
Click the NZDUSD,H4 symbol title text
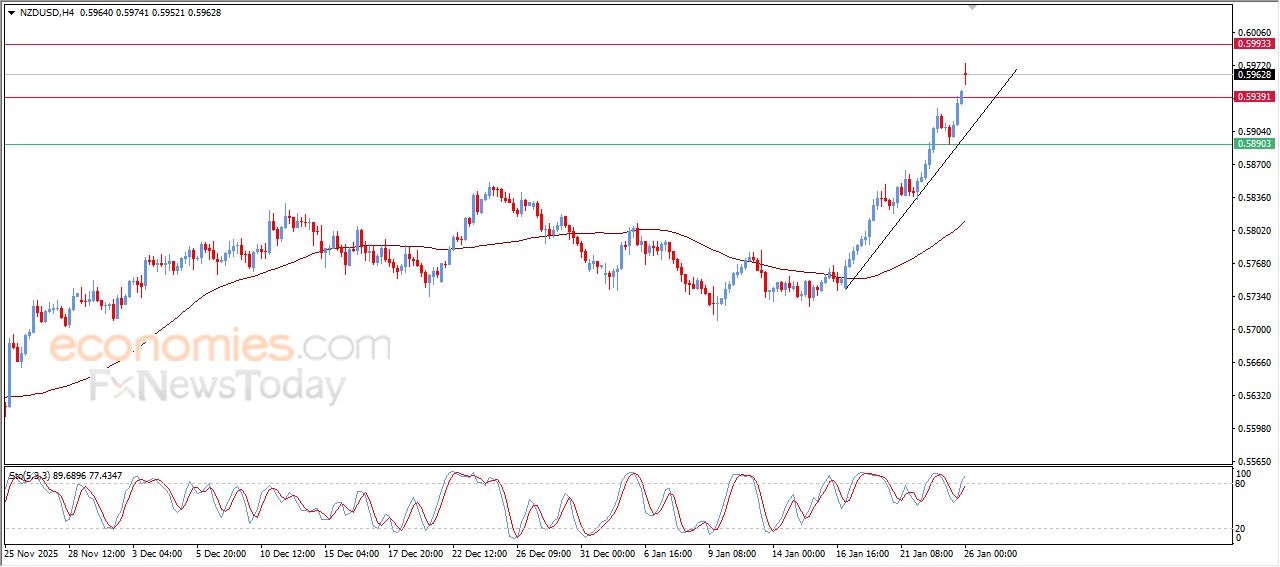click(46, 13)
